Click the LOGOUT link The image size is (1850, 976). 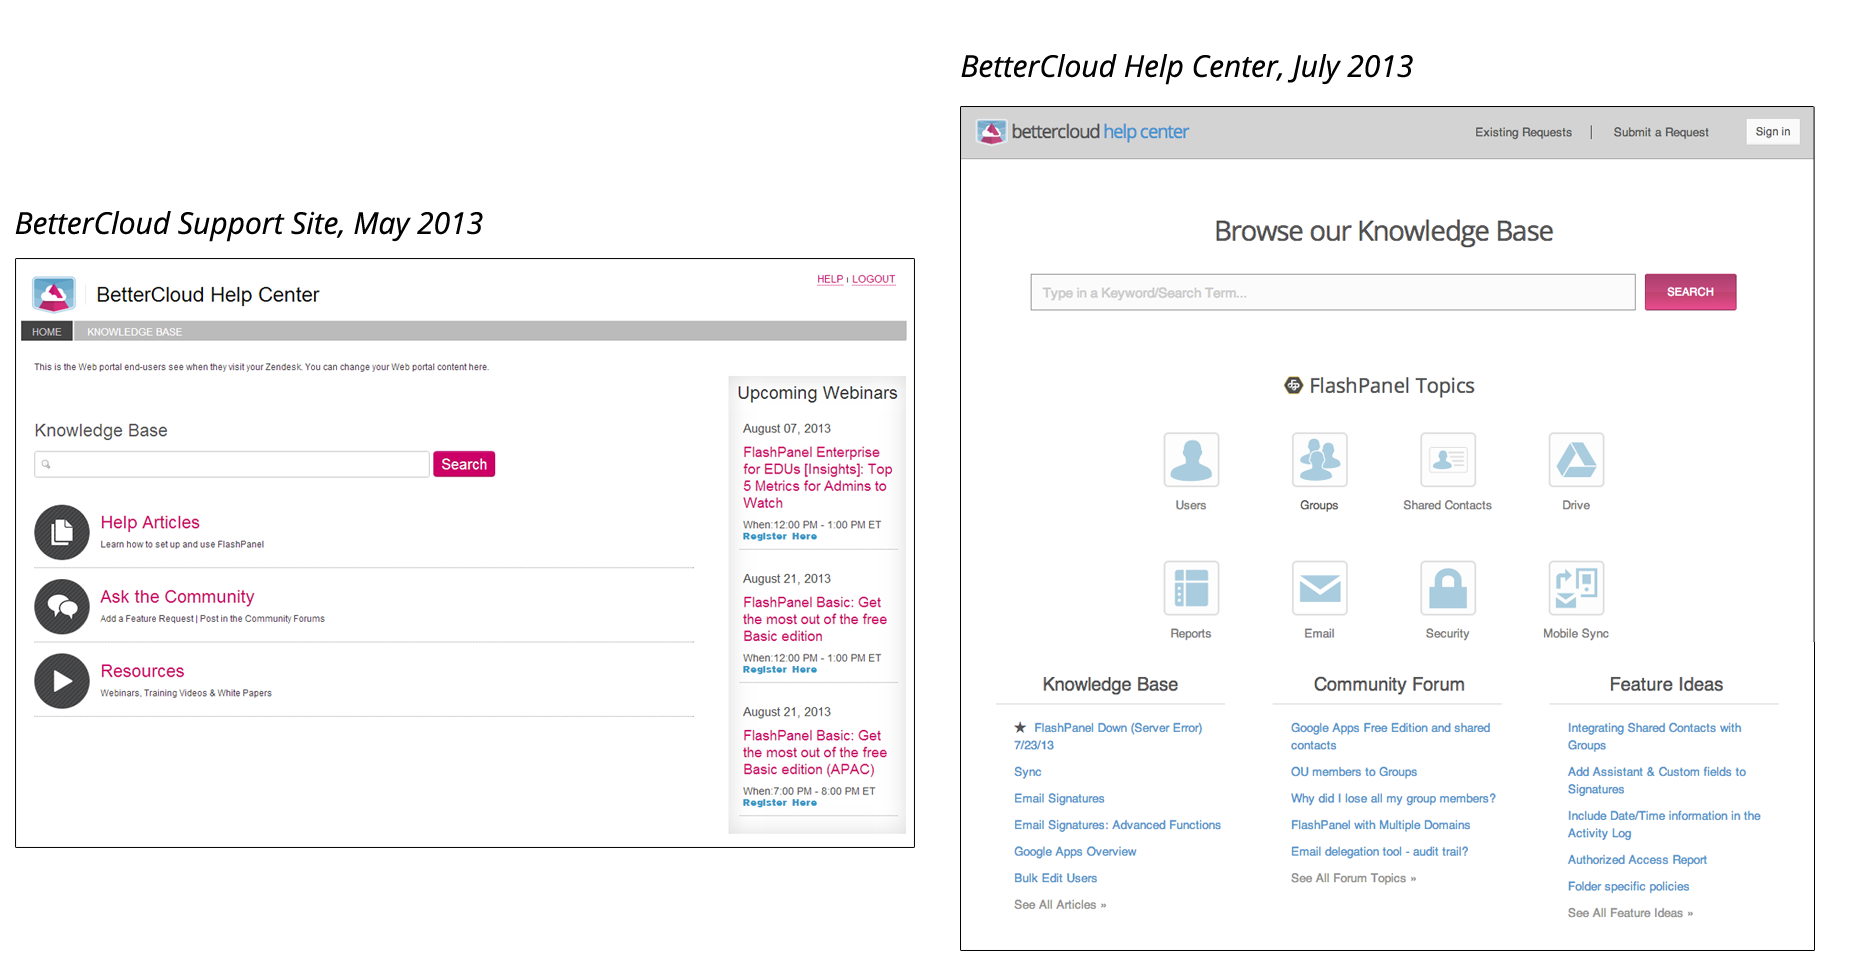873,279
